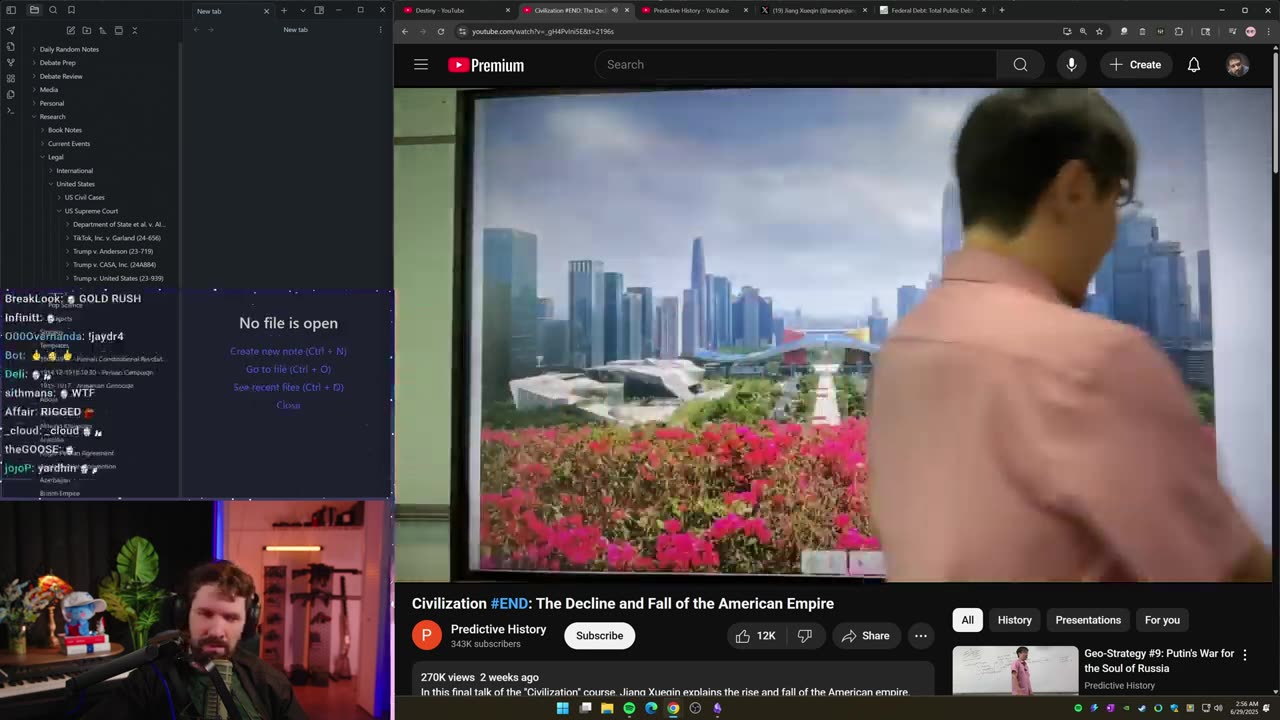Viewport: 1280px width, 720px height.
Task: Open Spotify from the Windows taskbar
Action: pos(629,708)
